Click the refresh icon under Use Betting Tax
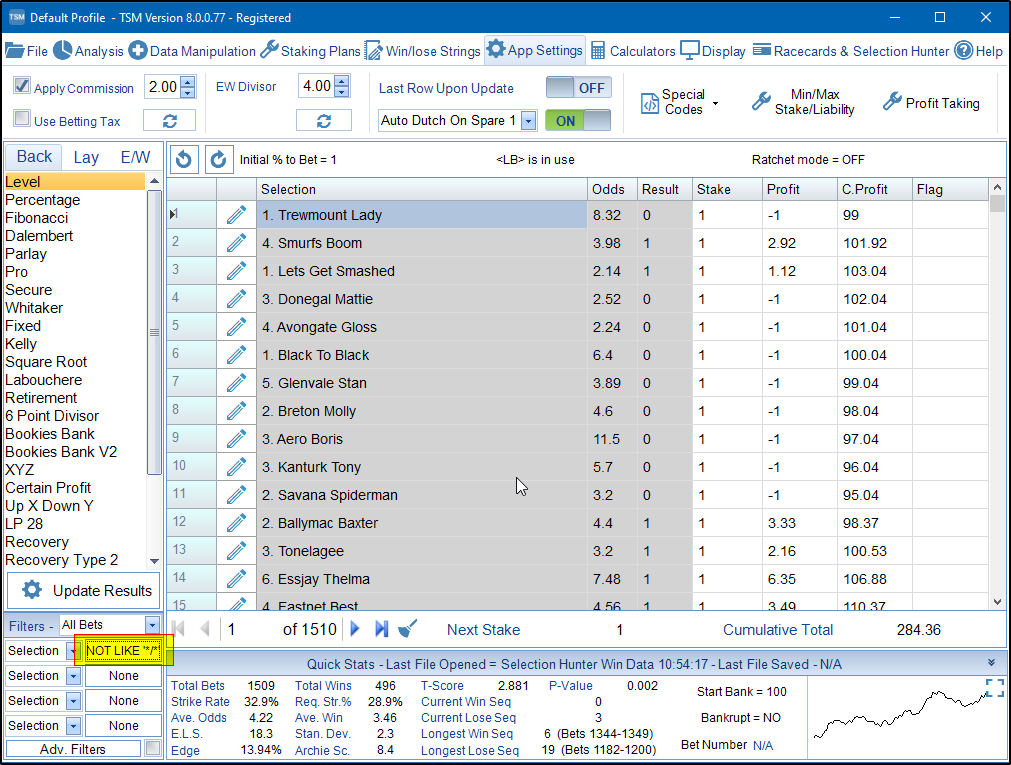The height and width of the screenshot is (765, 1011). [169, 121]
